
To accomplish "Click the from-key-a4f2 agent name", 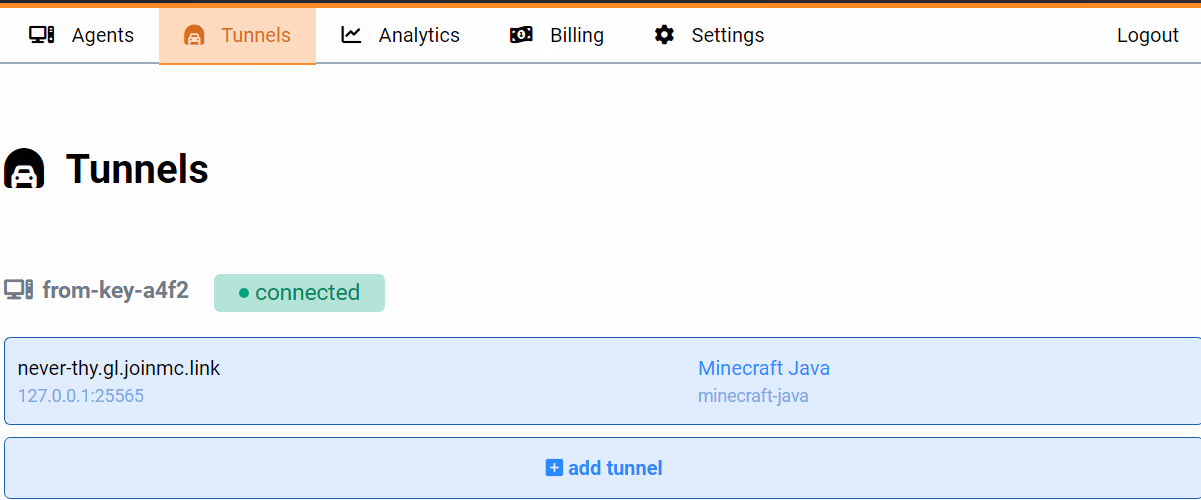I will [115, 291].
